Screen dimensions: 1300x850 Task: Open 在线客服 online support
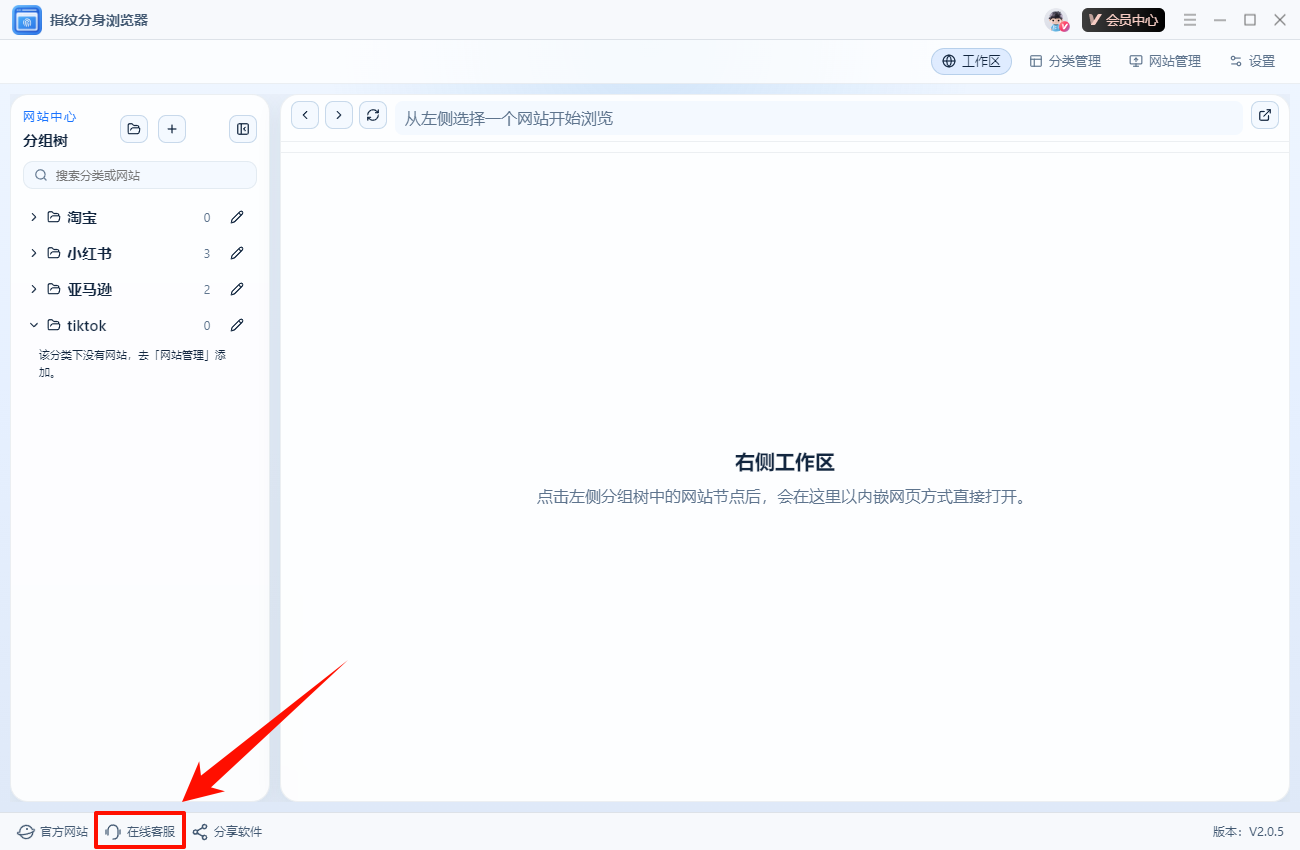[x=140, y=832]
